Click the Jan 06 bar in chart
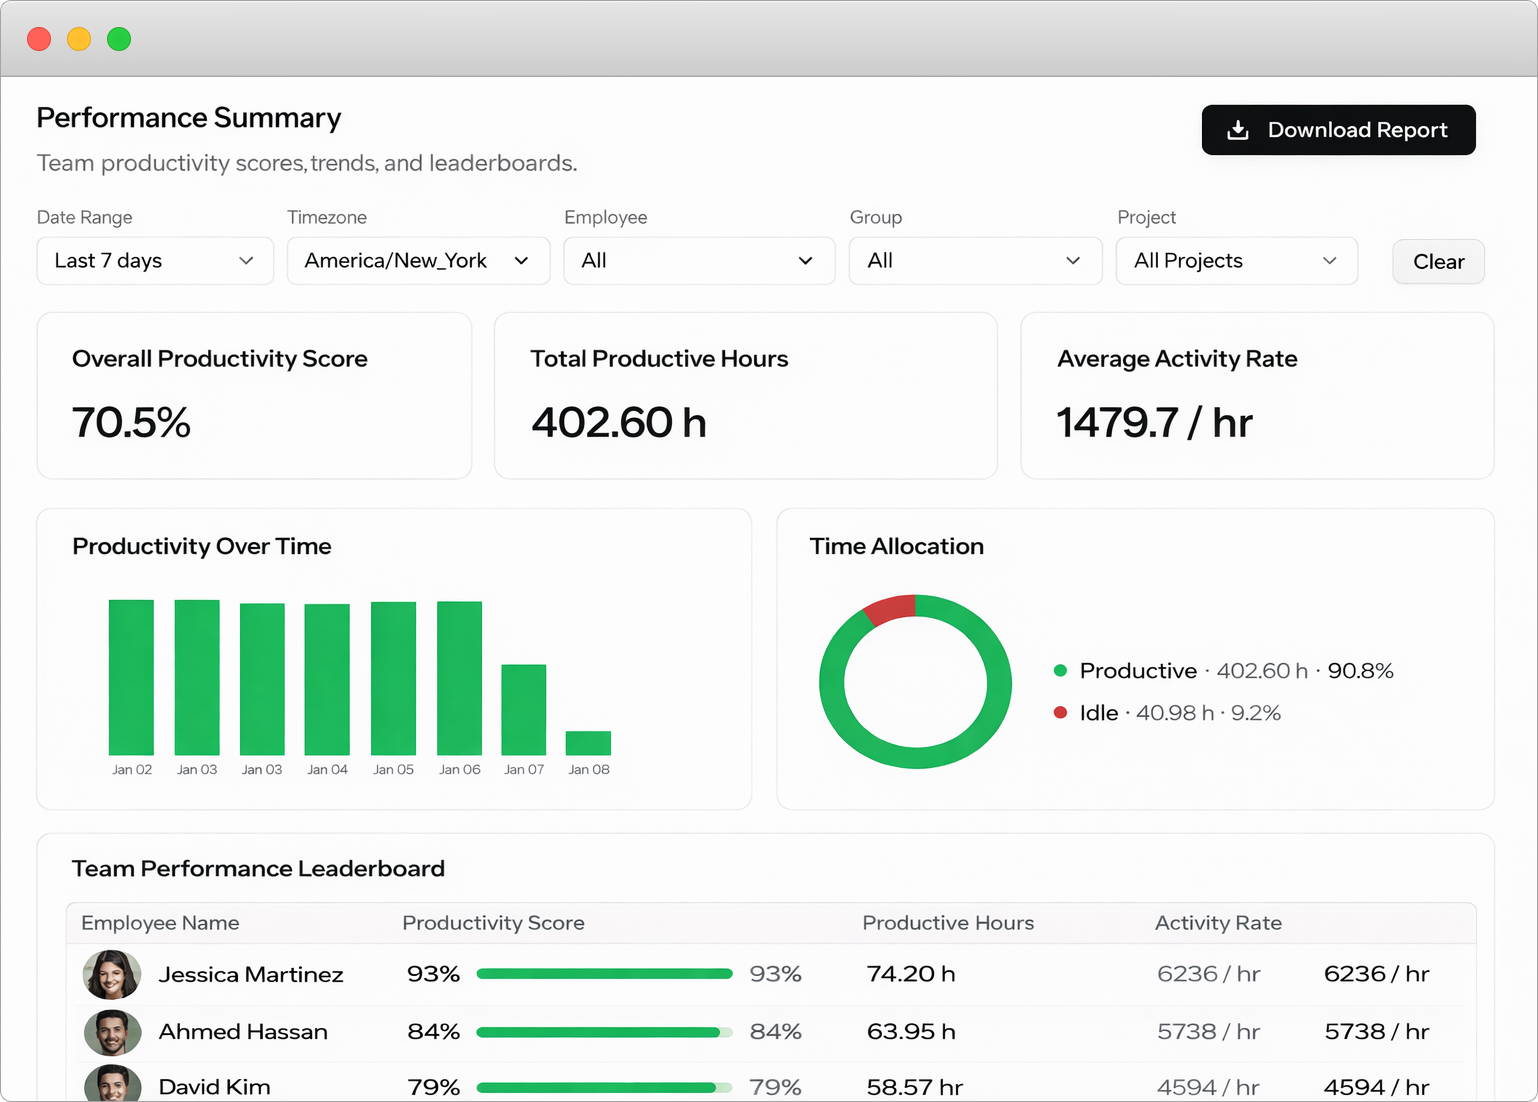Image resolution: width=1538 pixels, height=1102 pixels. (x=459, y=678)
